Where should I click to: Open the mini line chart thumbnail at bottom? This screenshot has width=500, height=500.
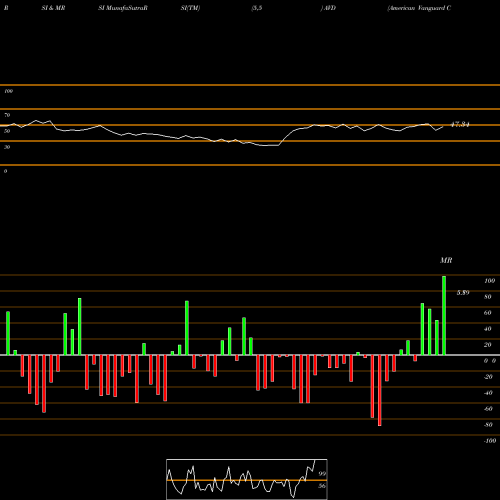[x=247, y=479]
